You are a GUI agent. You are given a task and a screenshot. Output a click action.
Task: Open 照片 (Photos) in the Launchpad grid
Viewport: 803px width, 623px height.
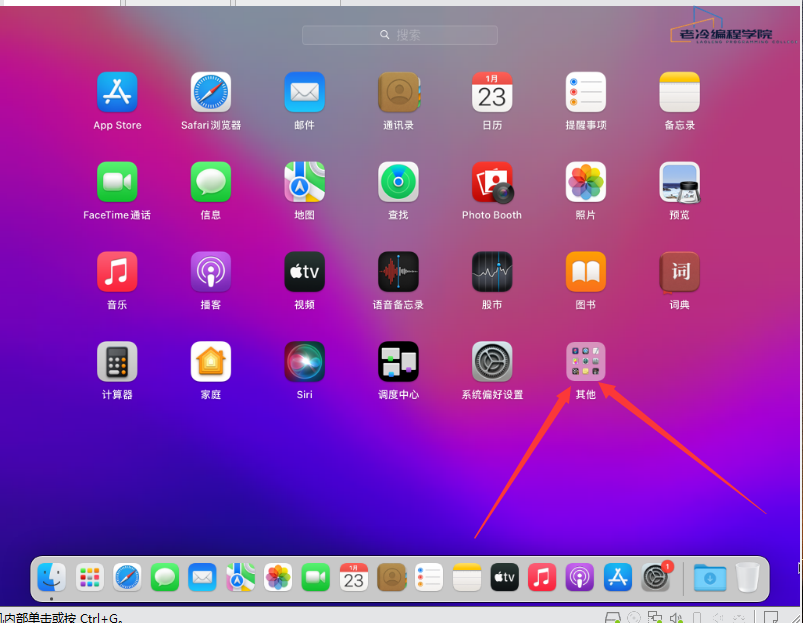click(586, 182)
